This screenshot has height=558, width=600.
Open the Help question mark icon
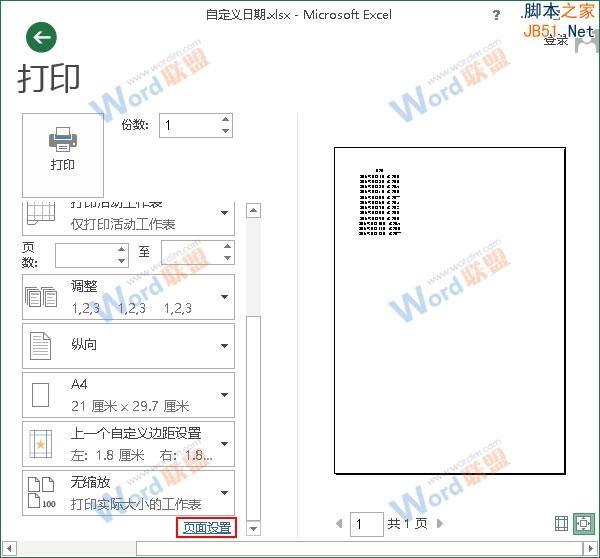(496, 15)
